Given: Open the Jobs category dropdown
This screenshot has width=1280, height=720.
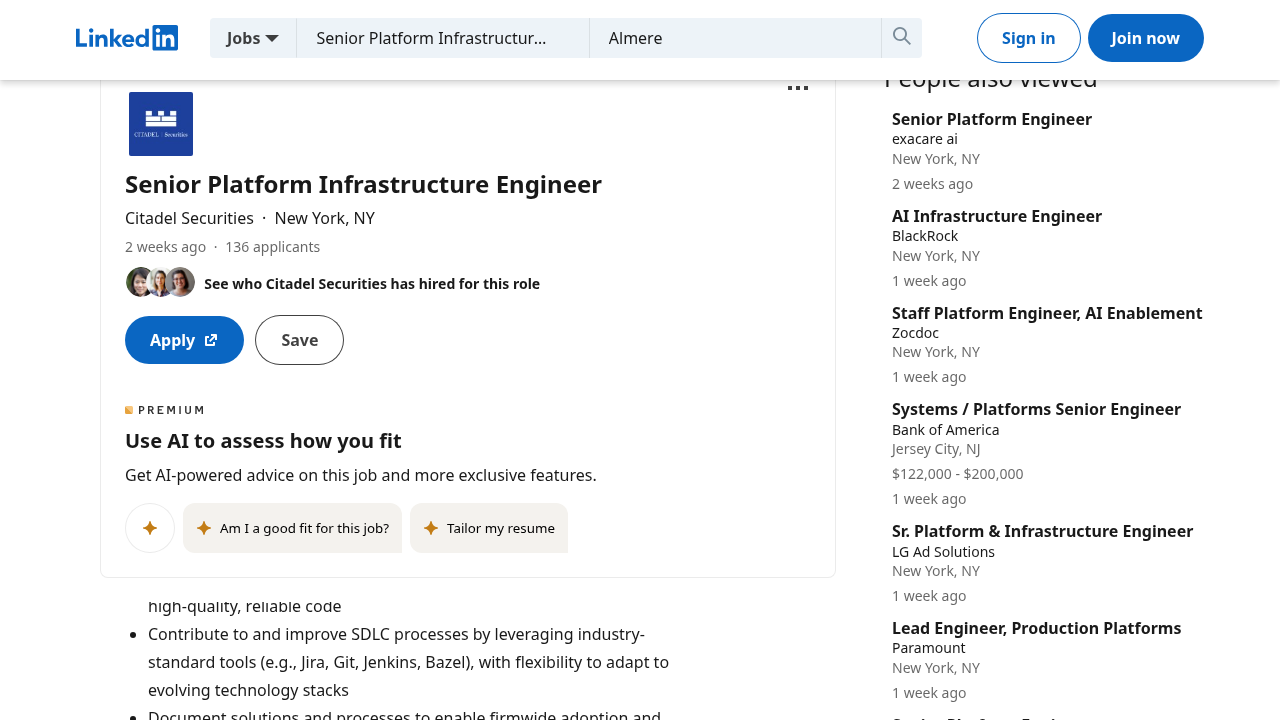Looking at the screenshot, I should (253, 38).
